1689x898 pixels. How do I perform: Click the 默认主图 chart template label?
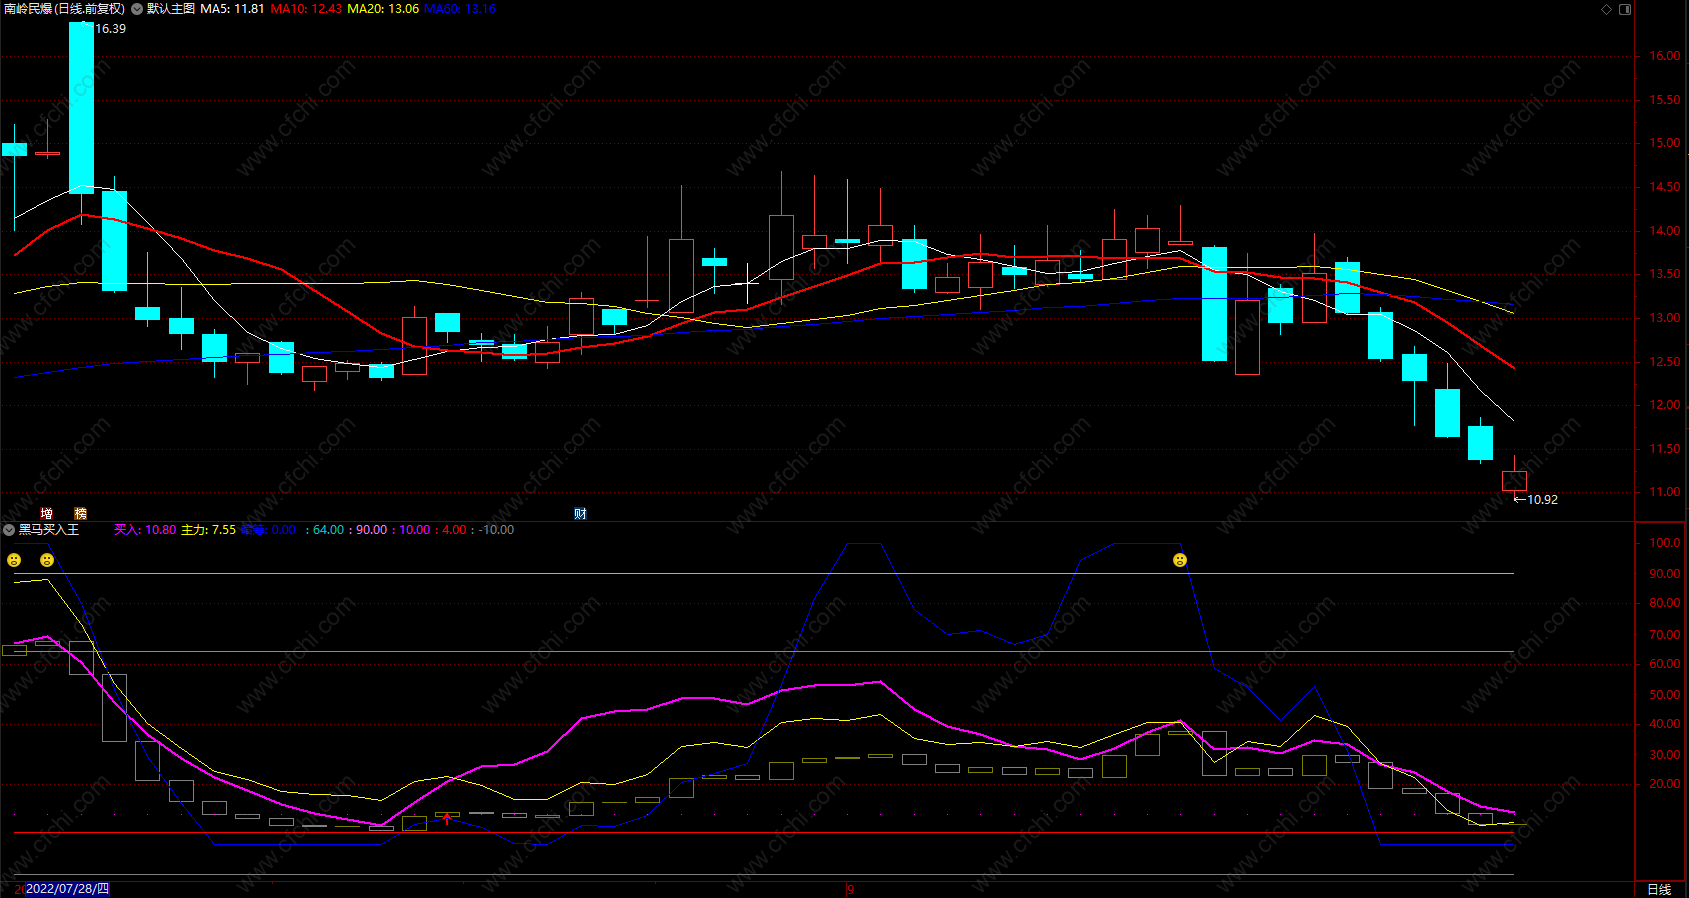tap(170, 9)
